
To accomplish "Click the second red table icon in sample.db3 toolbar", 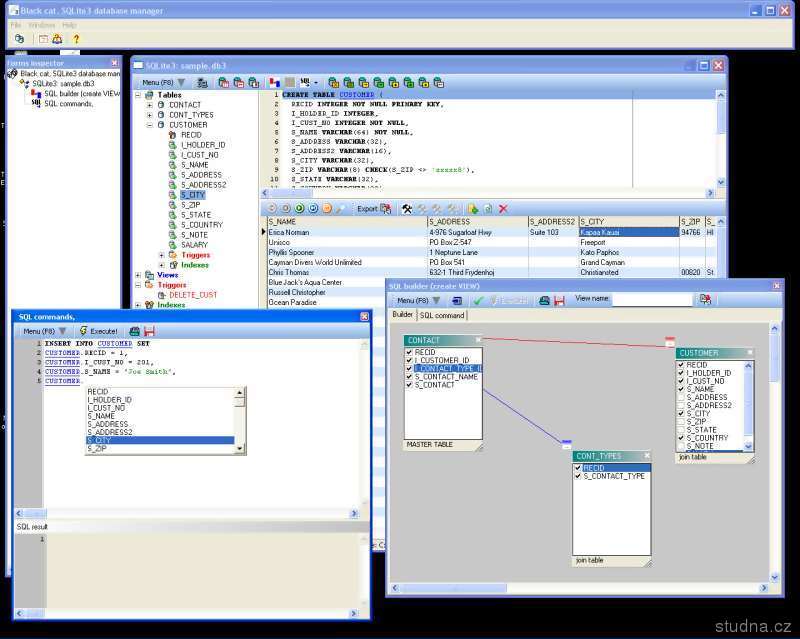I will (x=238, y=83).
